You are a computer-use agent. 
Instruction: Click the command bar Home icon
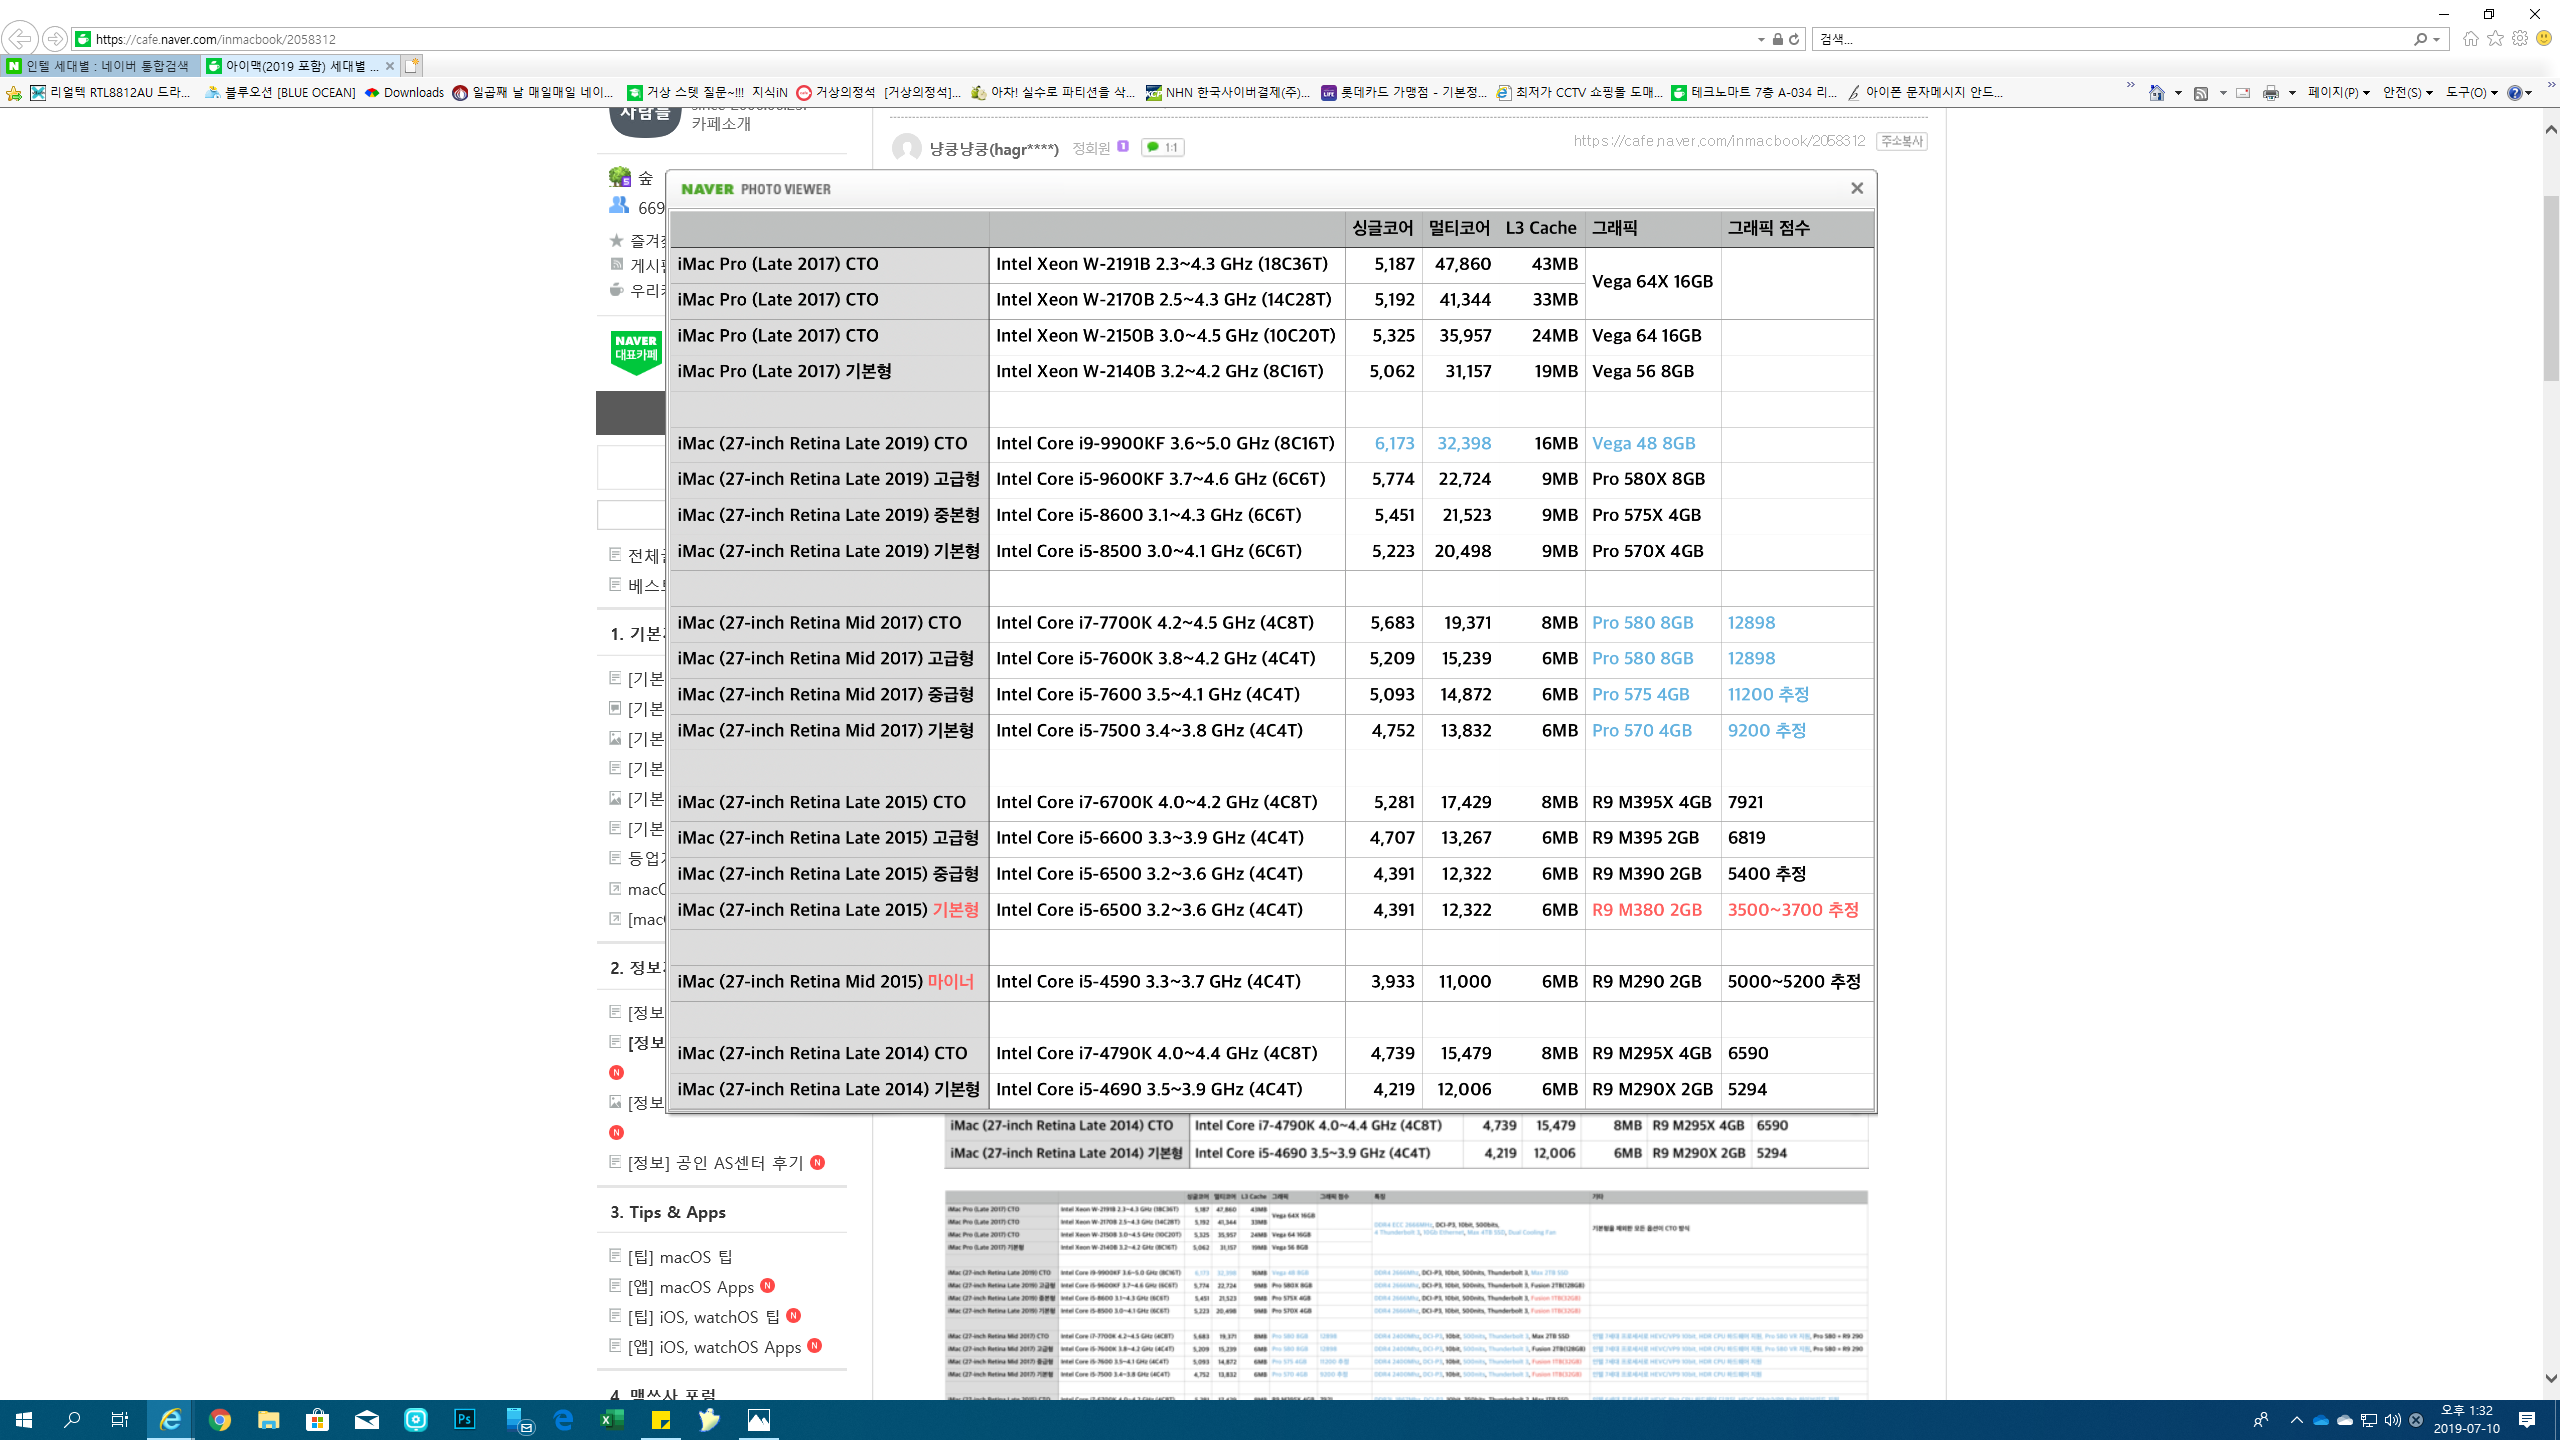coord(2156,92)
